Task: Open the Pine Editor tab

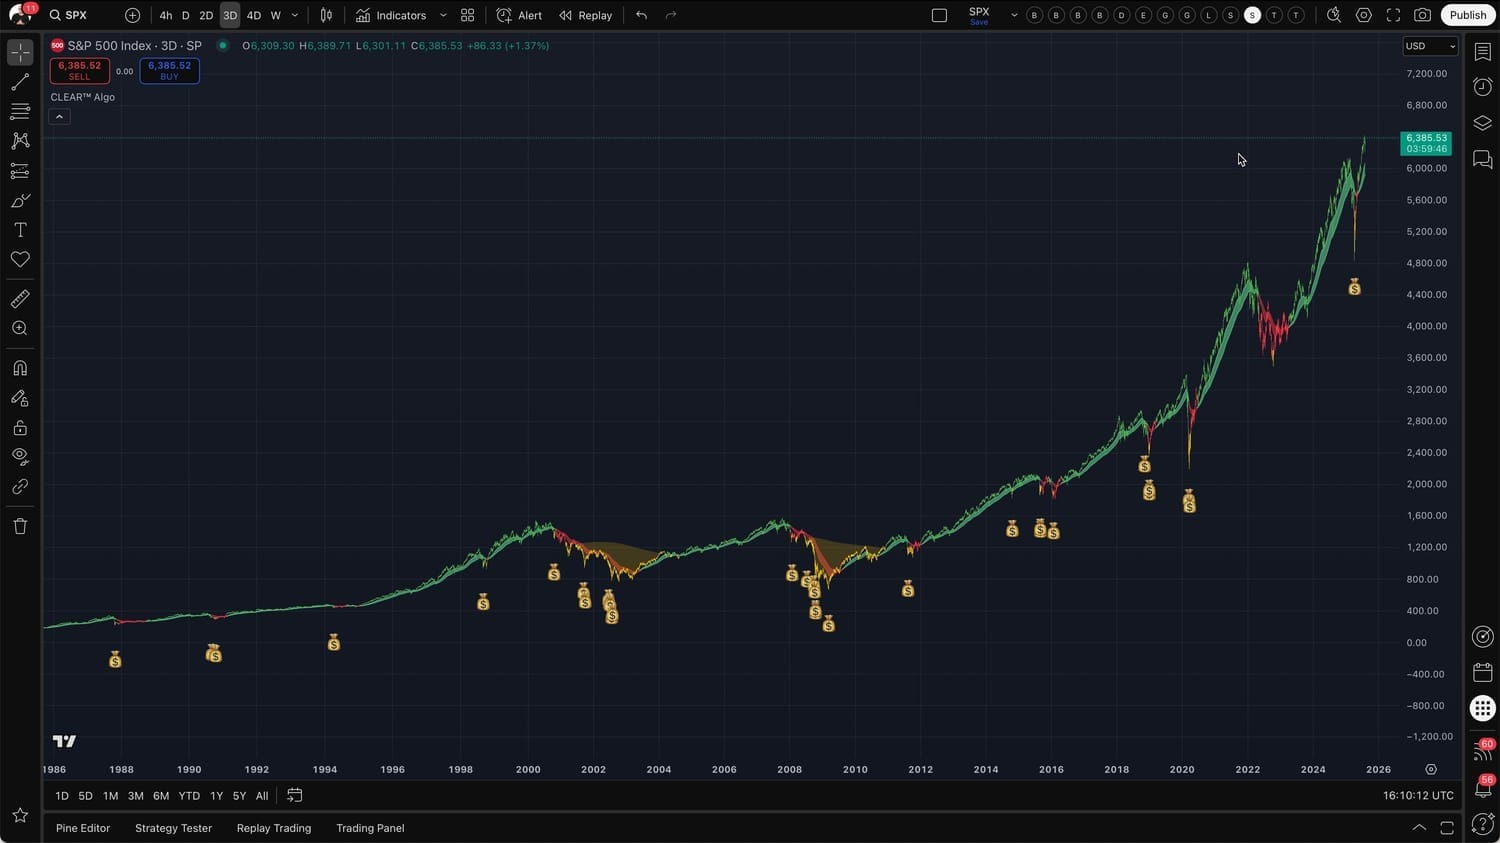Action: click(x=83, y=828)
